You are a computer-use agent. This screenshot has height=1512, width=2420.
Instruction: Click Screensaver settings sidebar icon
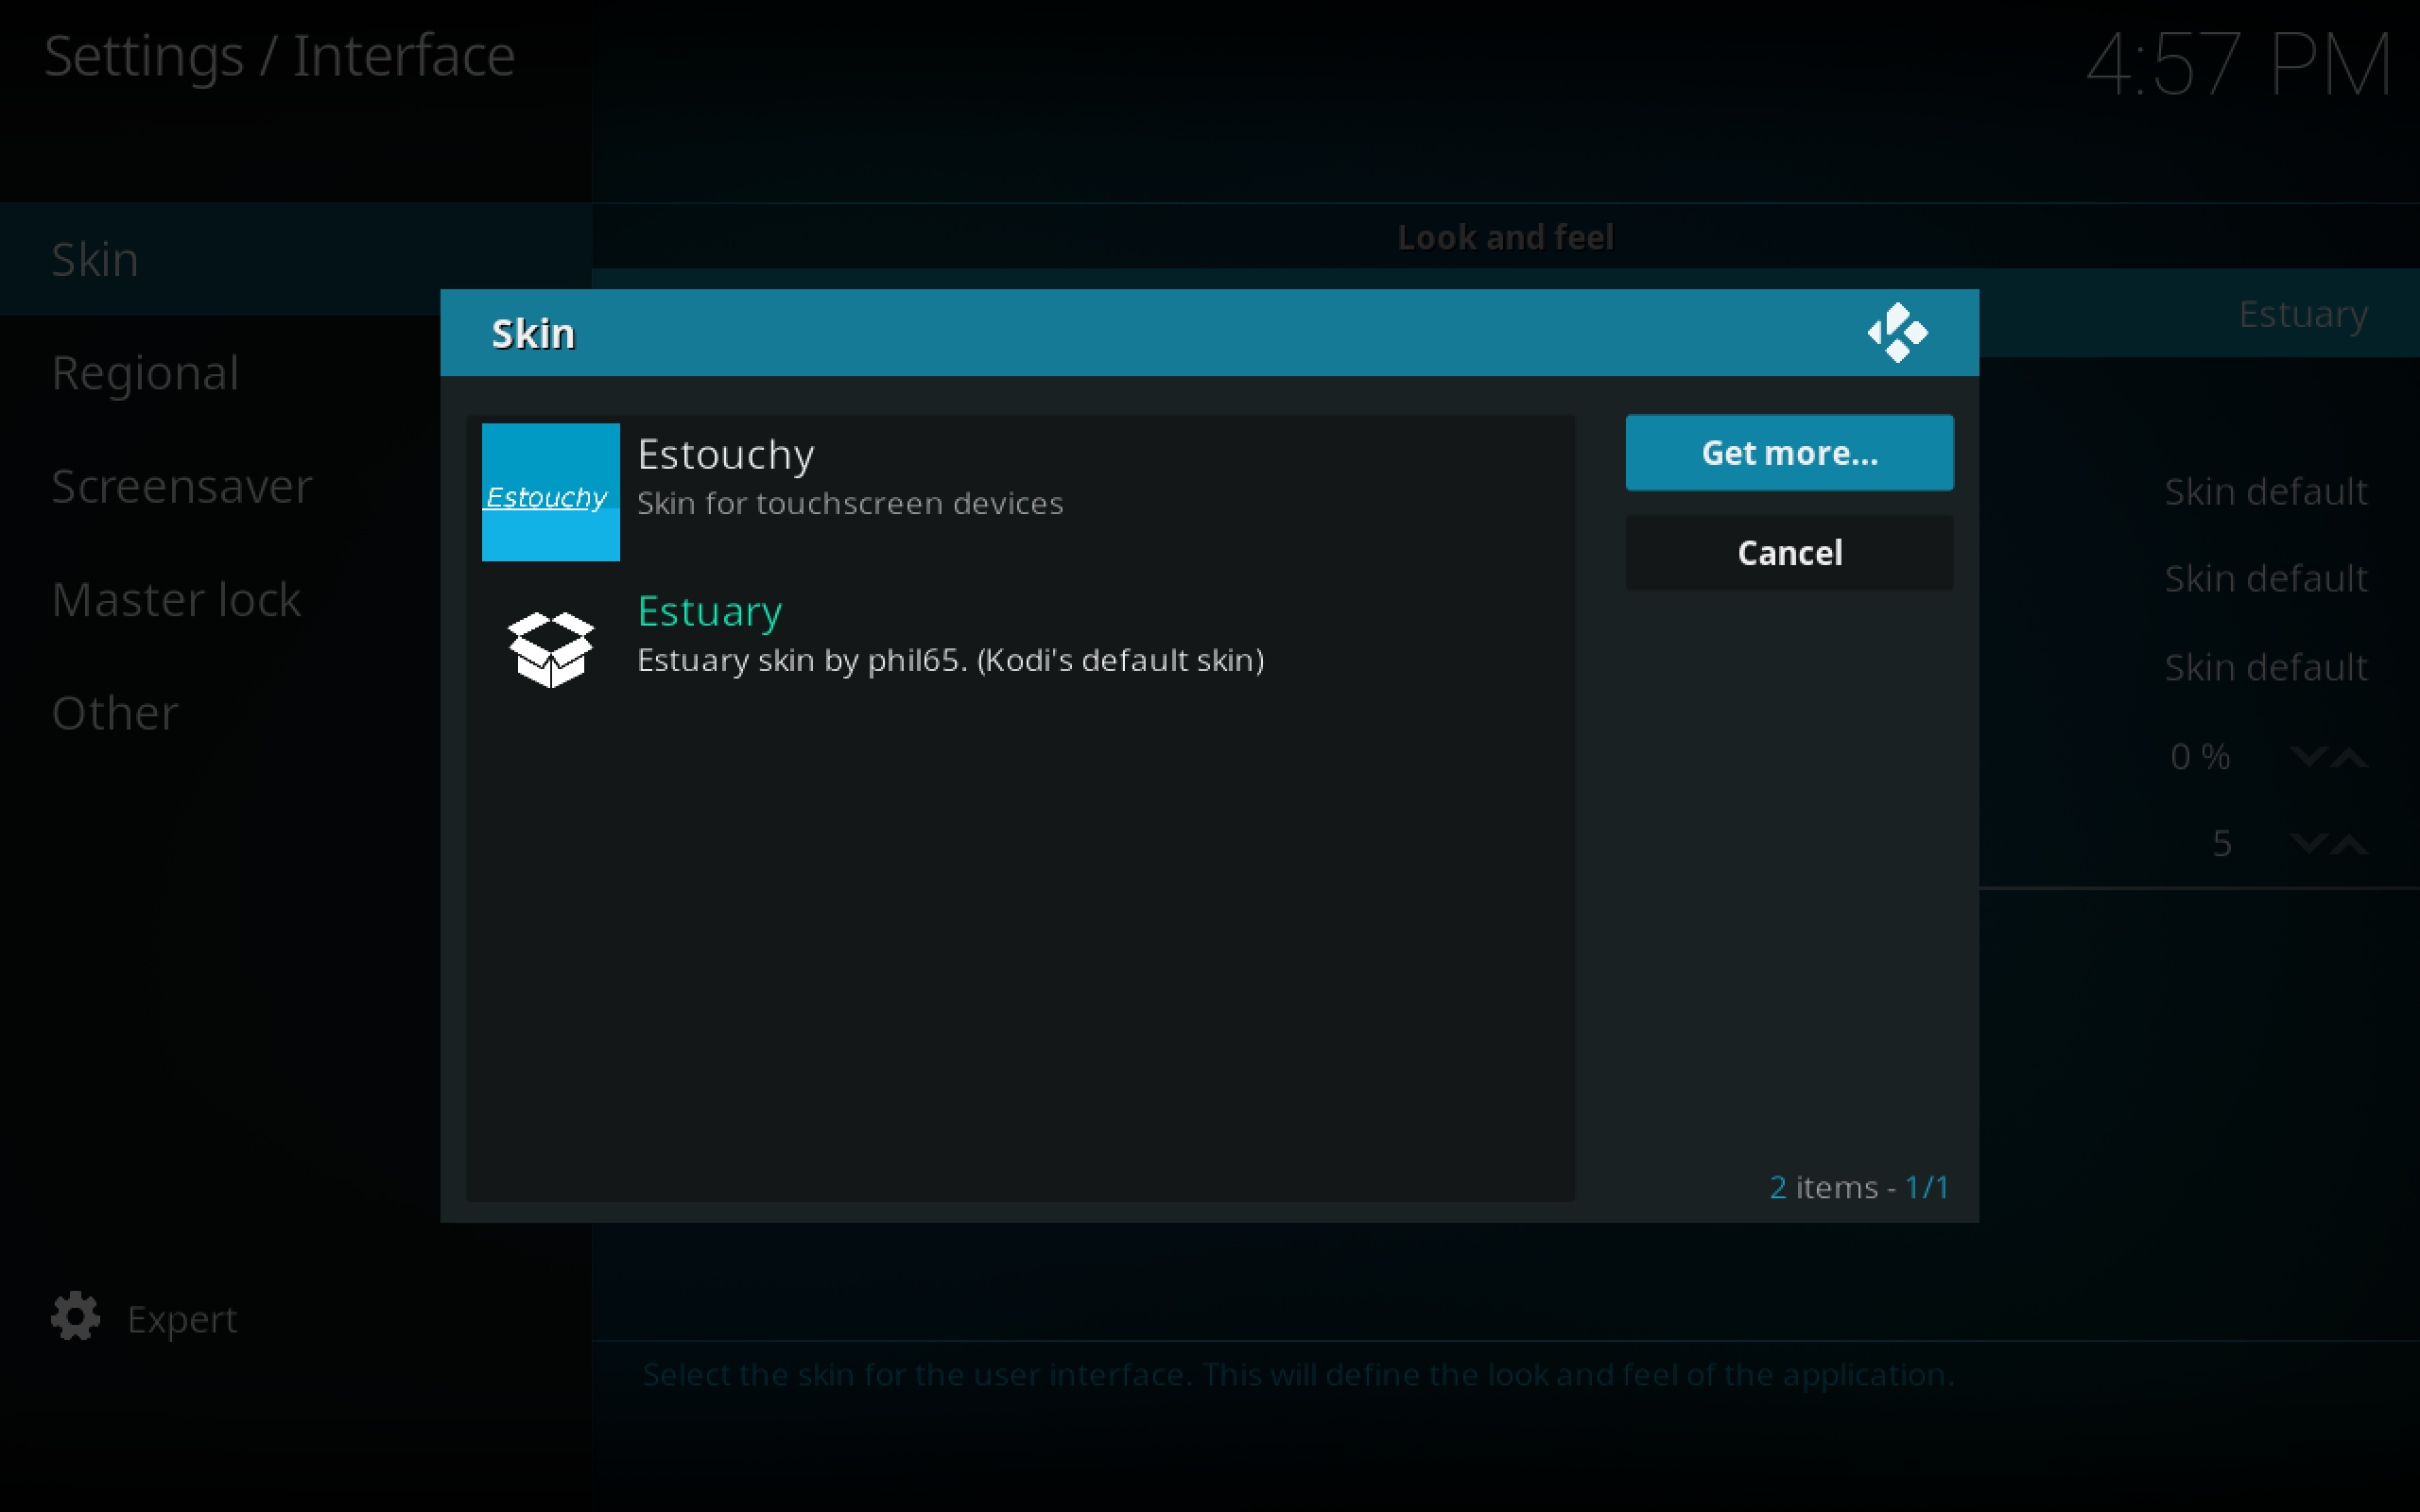pyautogui.click(x=181, y=486)
